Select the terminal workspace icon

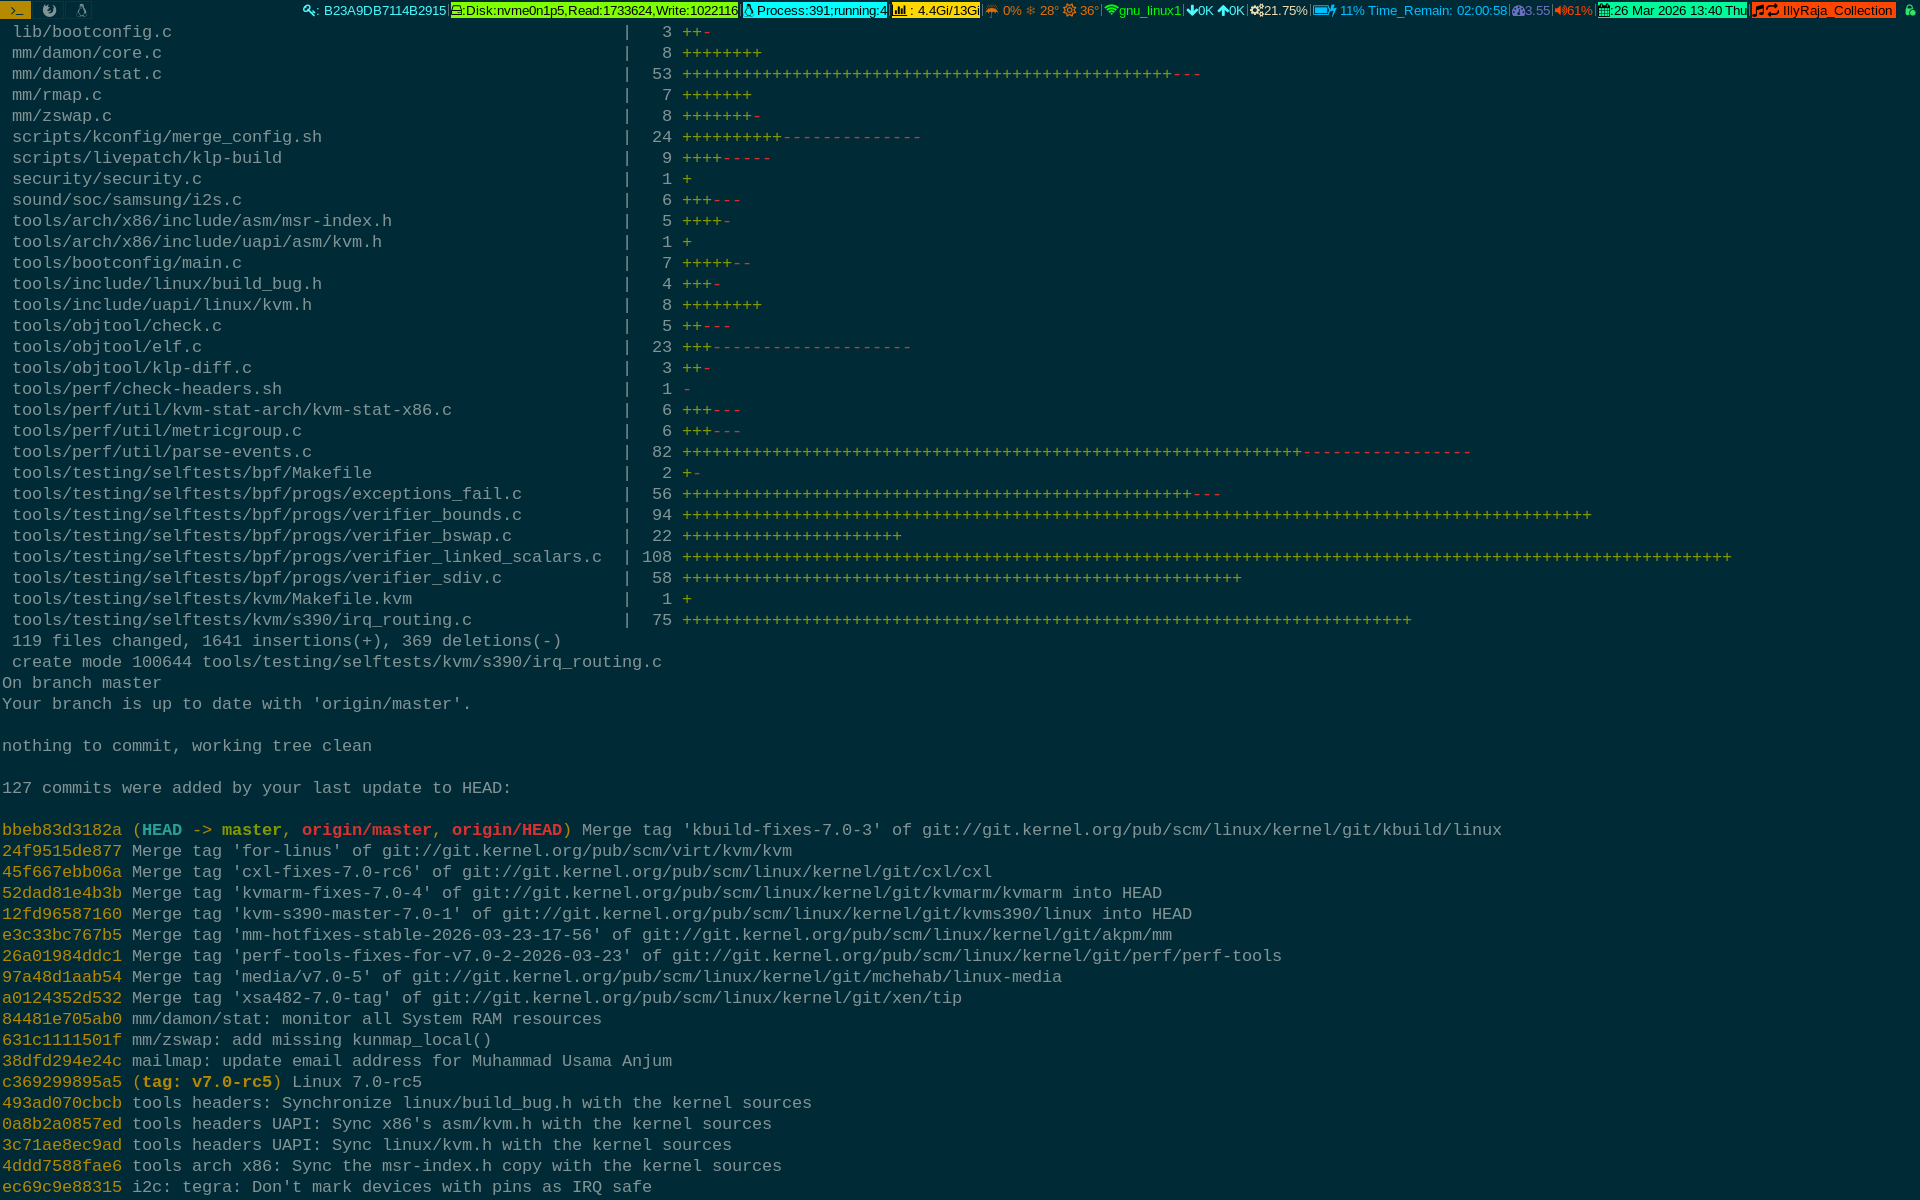[x=16, y=10]
